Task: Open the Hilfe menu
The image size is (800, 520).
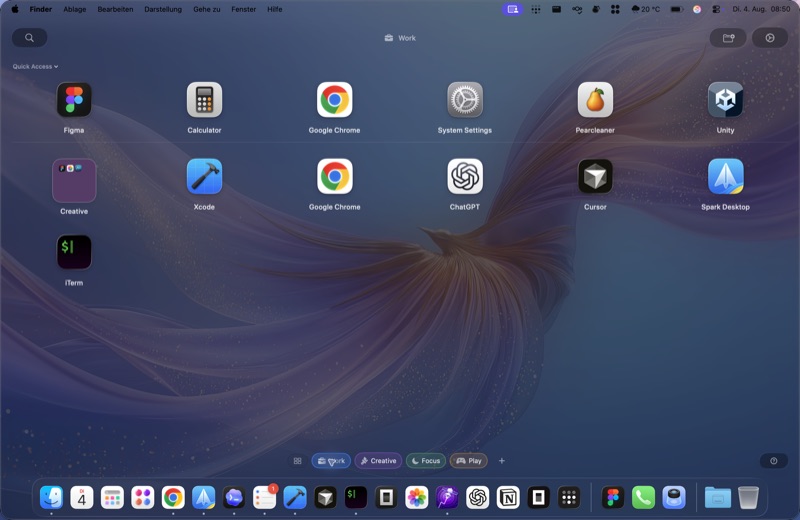Action: [x=274, y=9]
